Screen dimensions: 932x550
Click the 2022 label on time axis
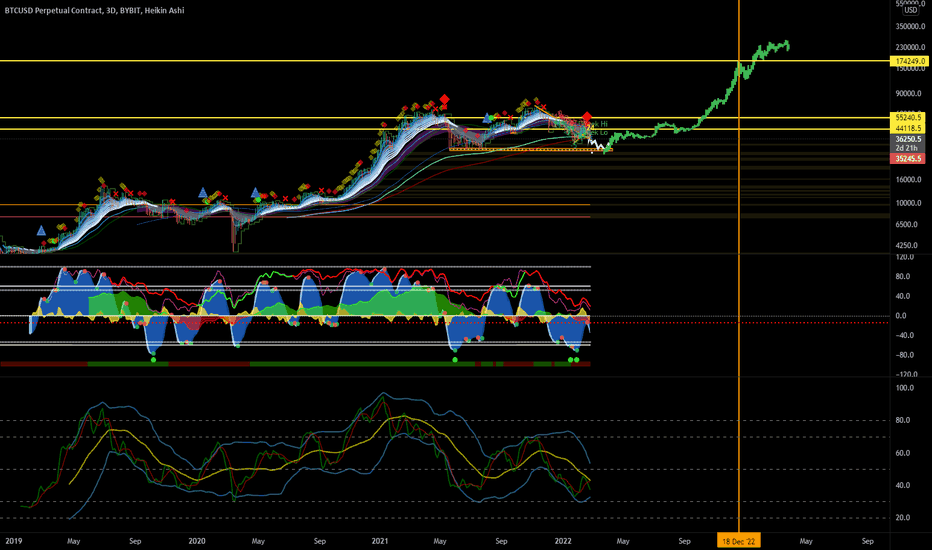point(563,541)
